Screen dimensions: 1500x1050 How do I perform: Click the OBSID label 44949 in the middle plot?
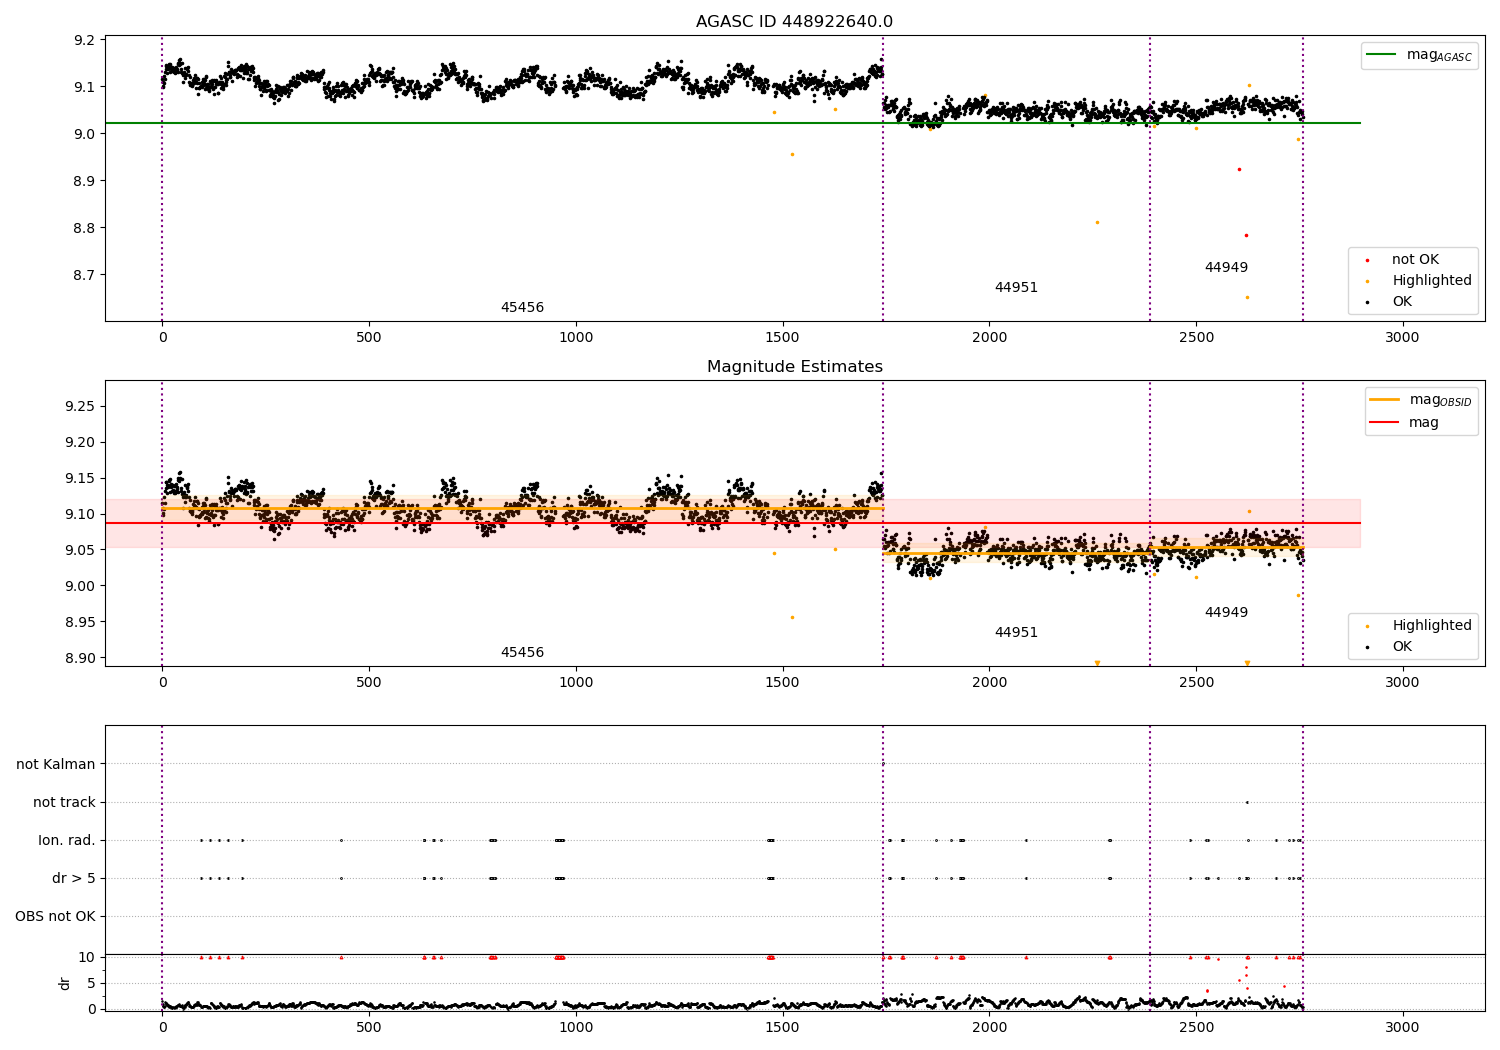(1226, 613)
